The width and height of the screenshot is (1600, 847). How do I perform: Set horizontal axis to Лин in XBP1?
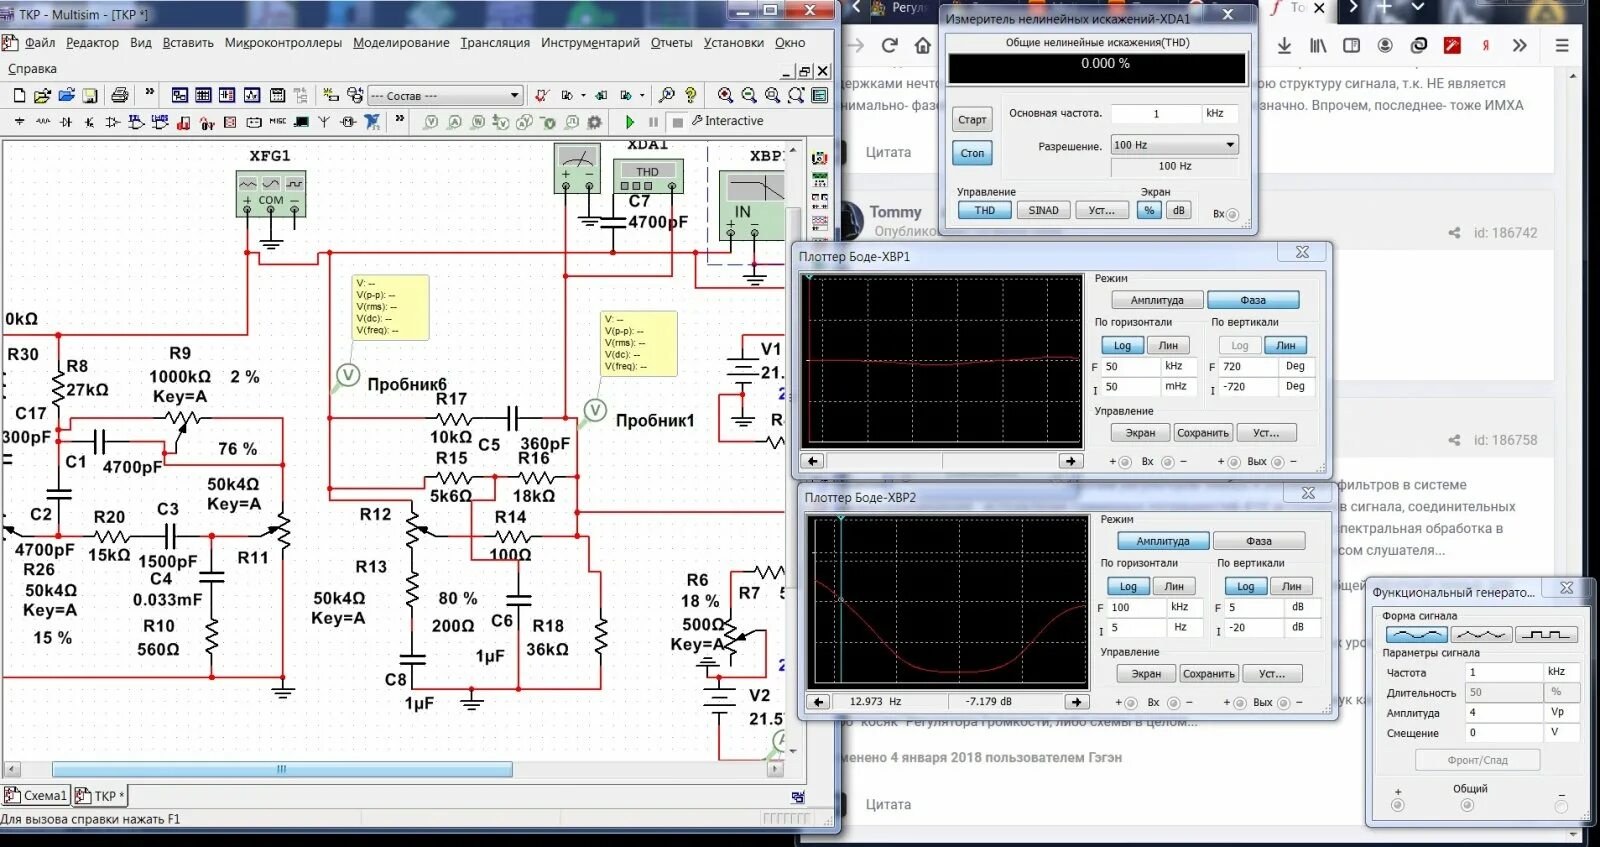point(1168,345)
